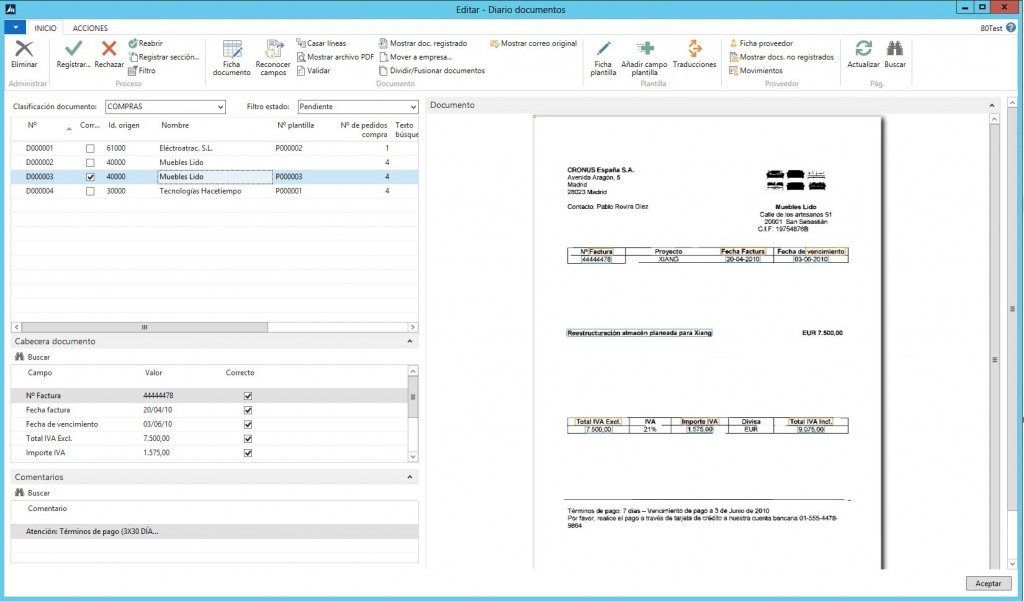Click the Aceptar button
Image resolution: width=1024 pixels, height=601 pixels.
coord(988,583)
